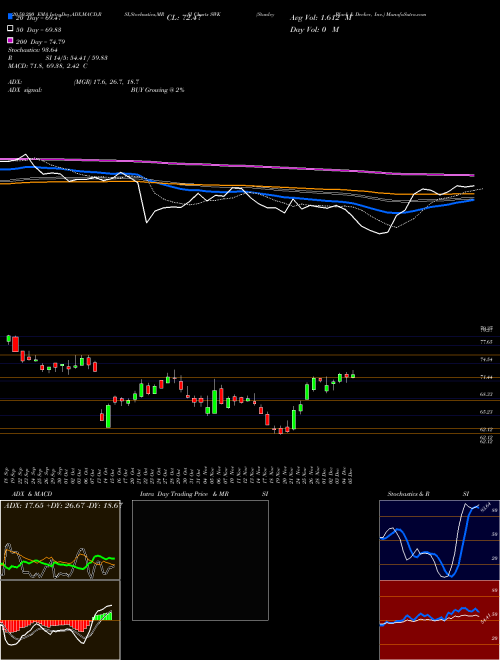This screenshot has height=660, width=500.
Task: Click the 74.54 price axis label
Action: pos(486,359)
